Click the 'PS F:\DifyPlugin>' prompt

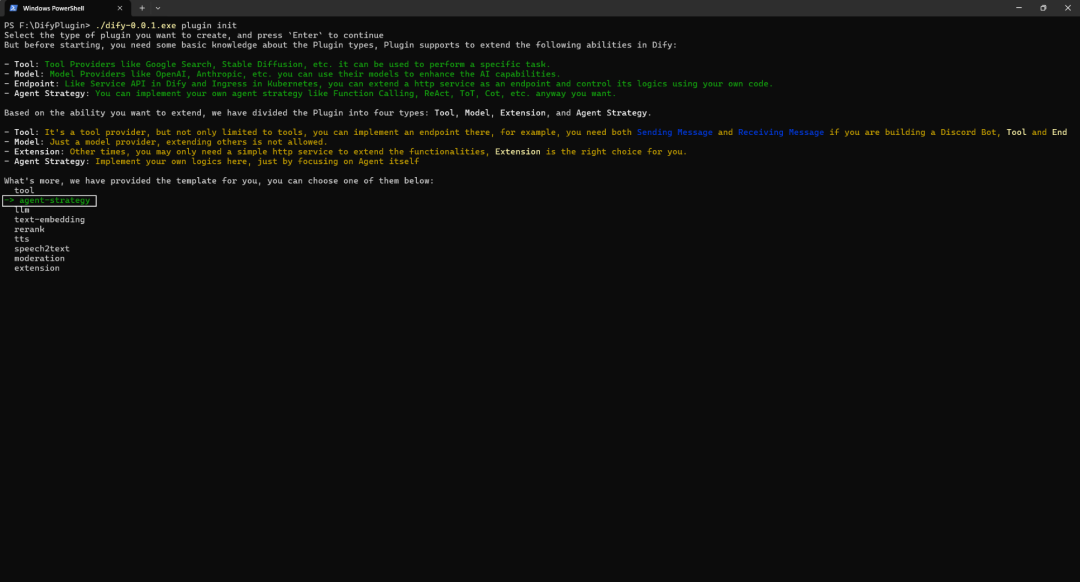(x=47, y=25)
